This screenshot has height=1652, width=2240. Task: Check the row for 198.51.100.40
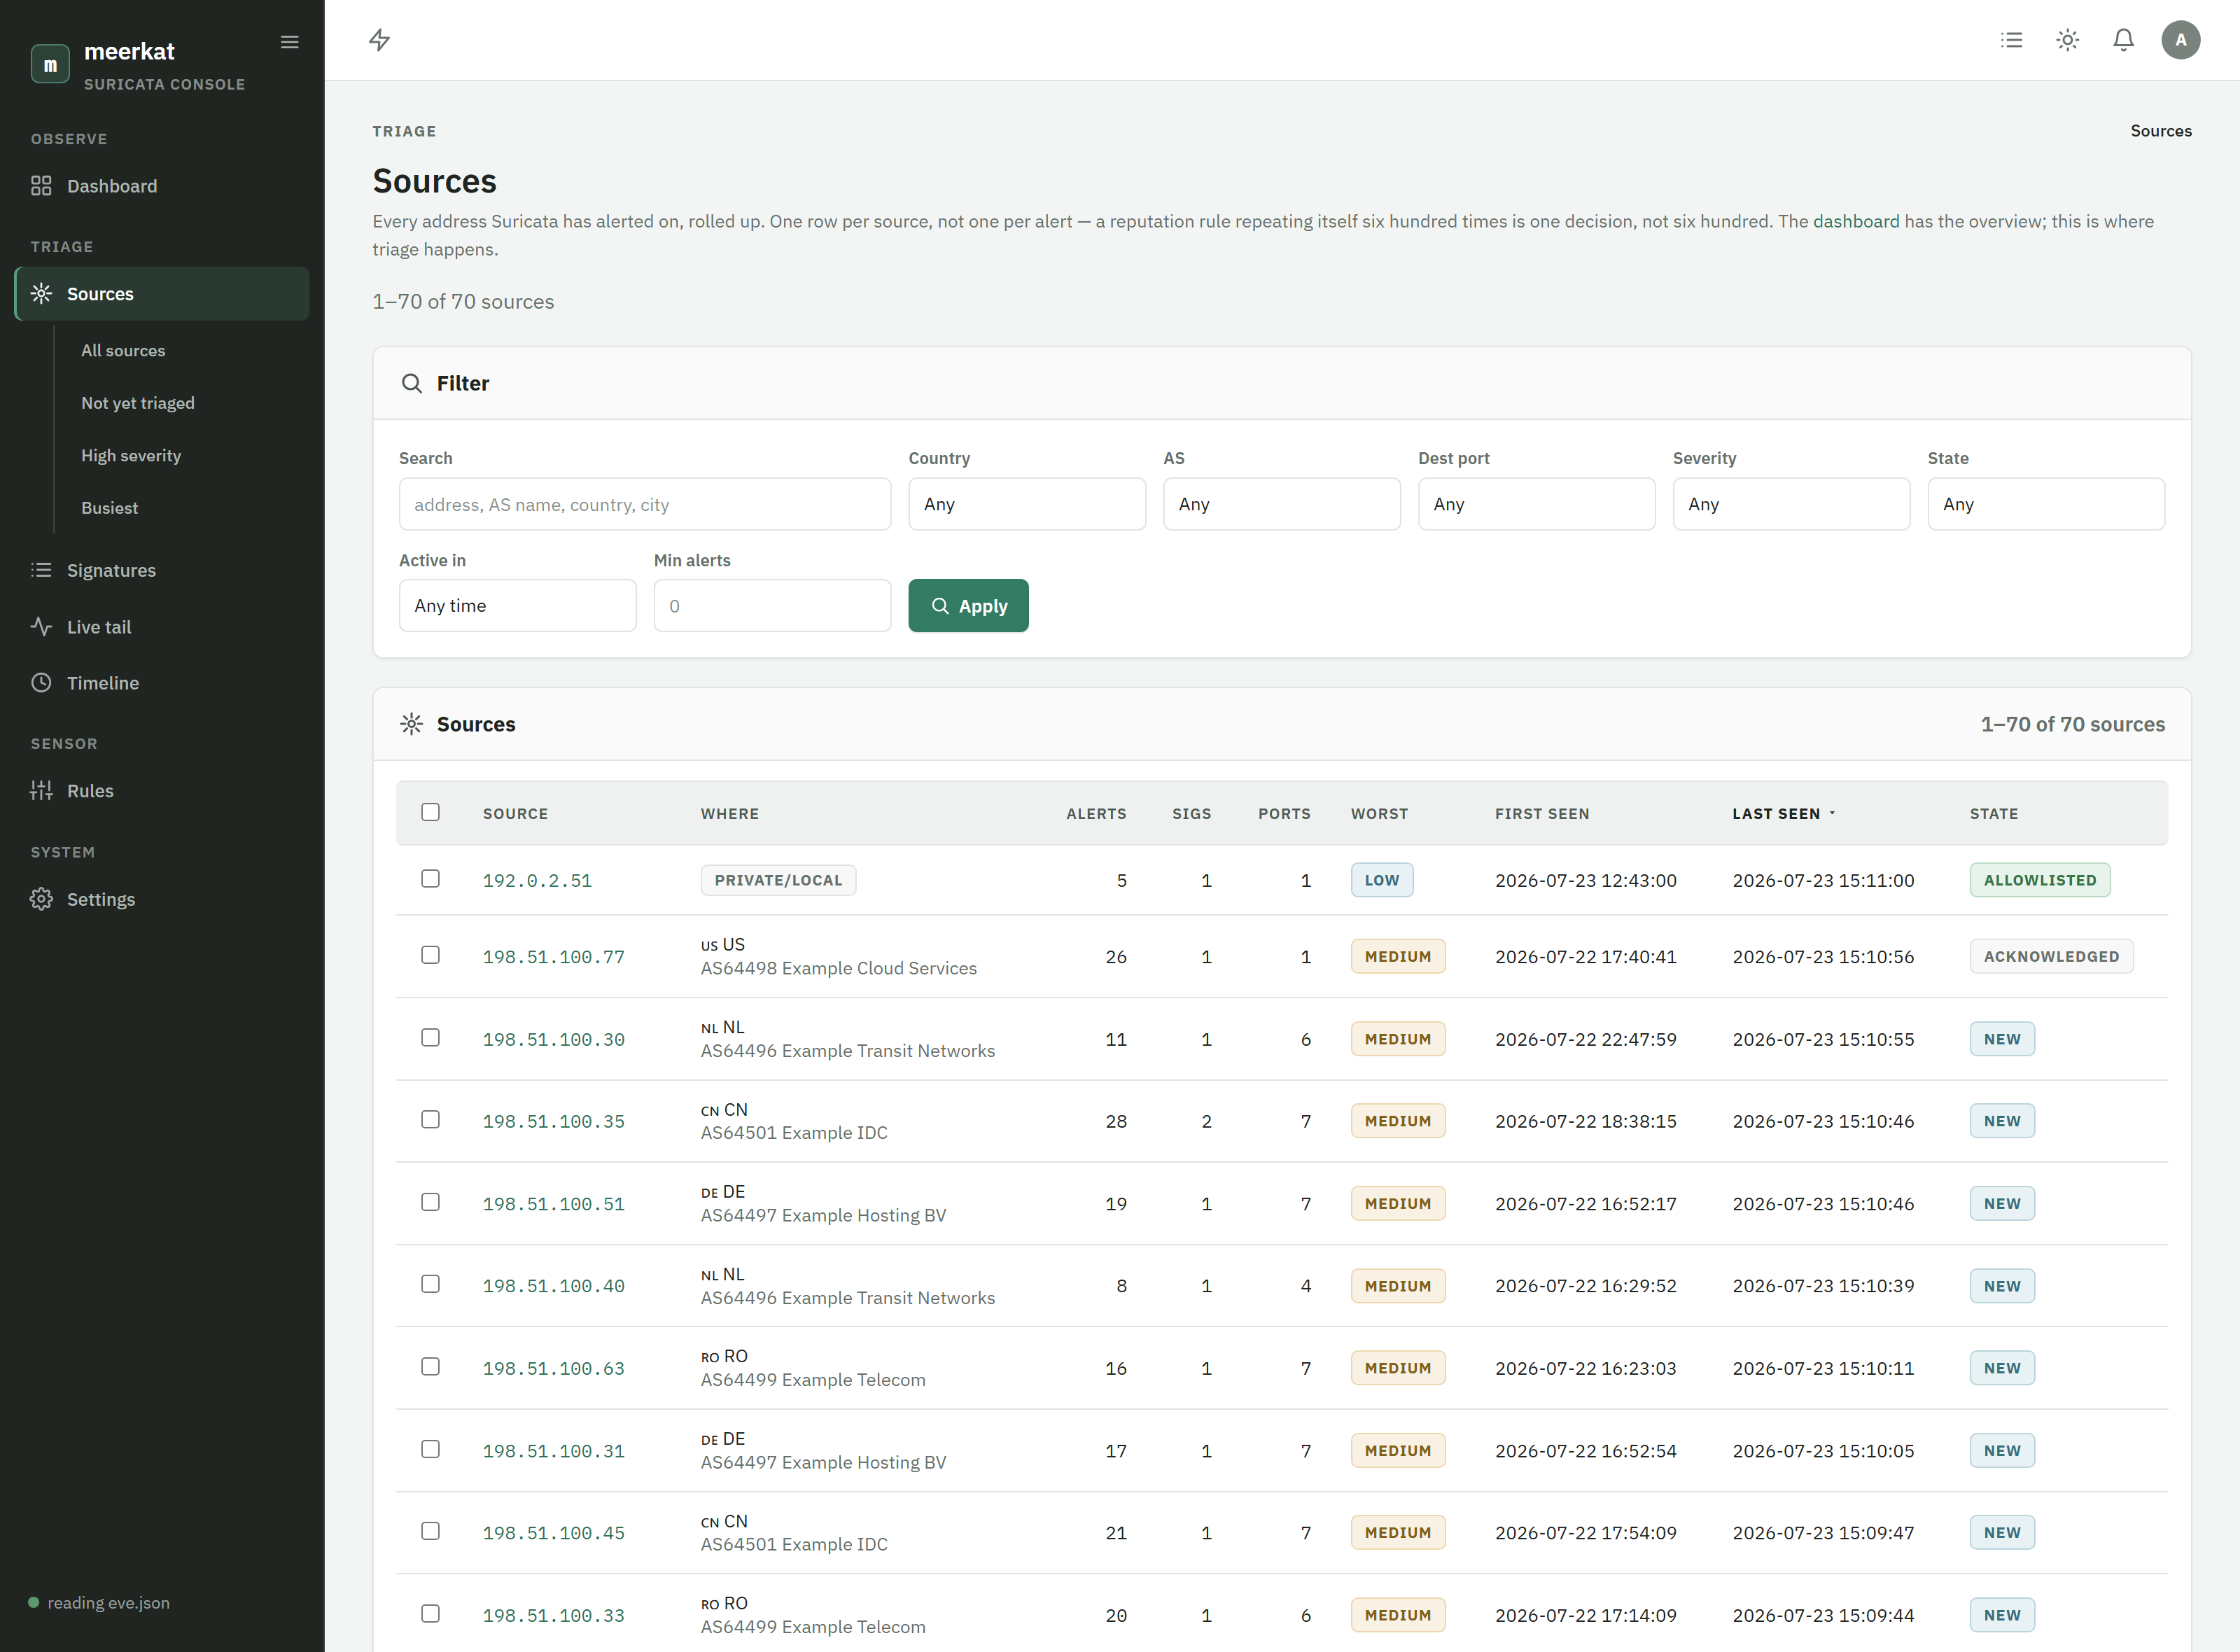coord(430,1284)
